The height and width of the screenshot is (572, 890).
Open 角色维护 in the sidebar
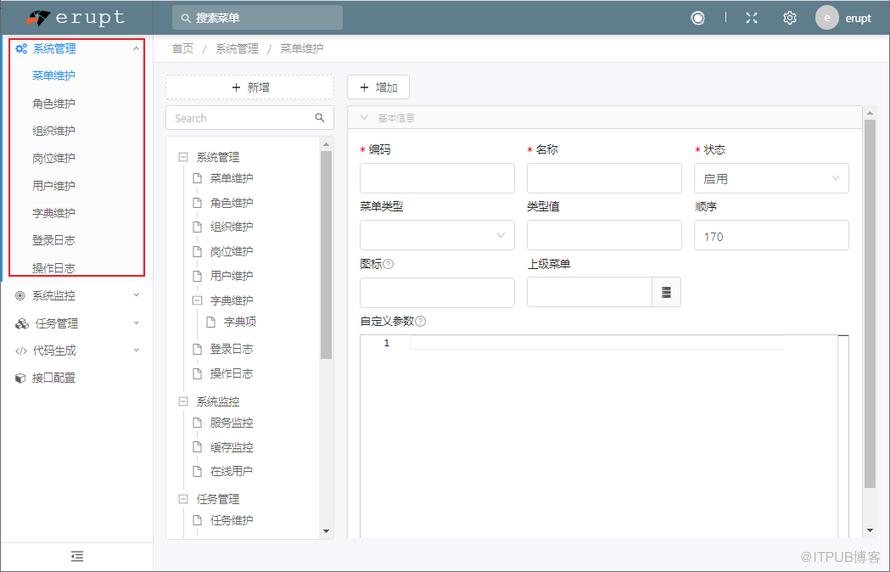coord(53,103)
